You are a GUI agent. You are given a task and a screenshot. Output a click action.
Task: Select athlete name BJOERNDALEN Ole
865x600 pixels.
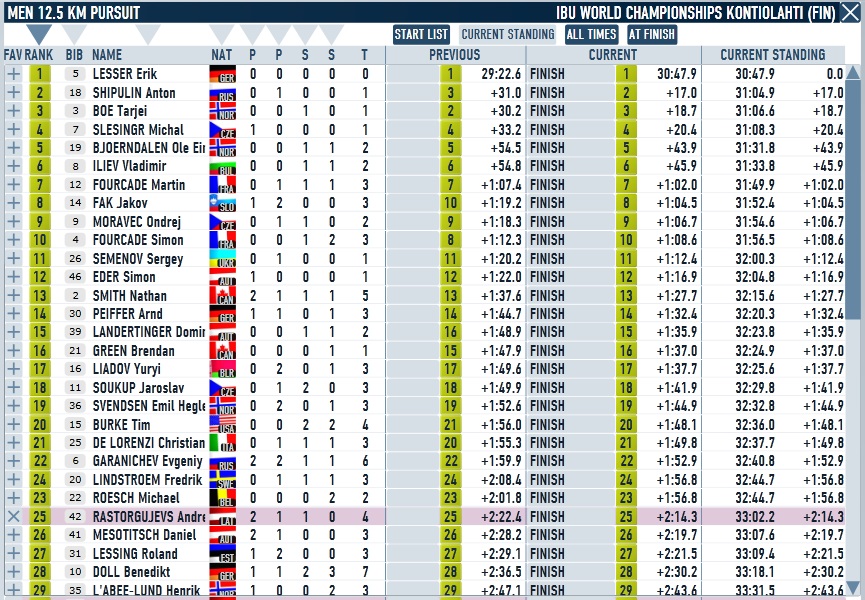coord(149,148)
